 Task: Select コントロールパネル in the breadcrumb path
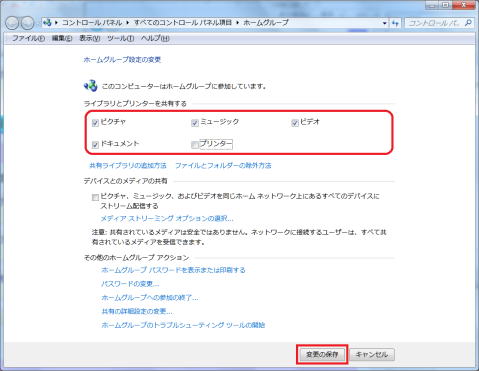coord(92,23)
